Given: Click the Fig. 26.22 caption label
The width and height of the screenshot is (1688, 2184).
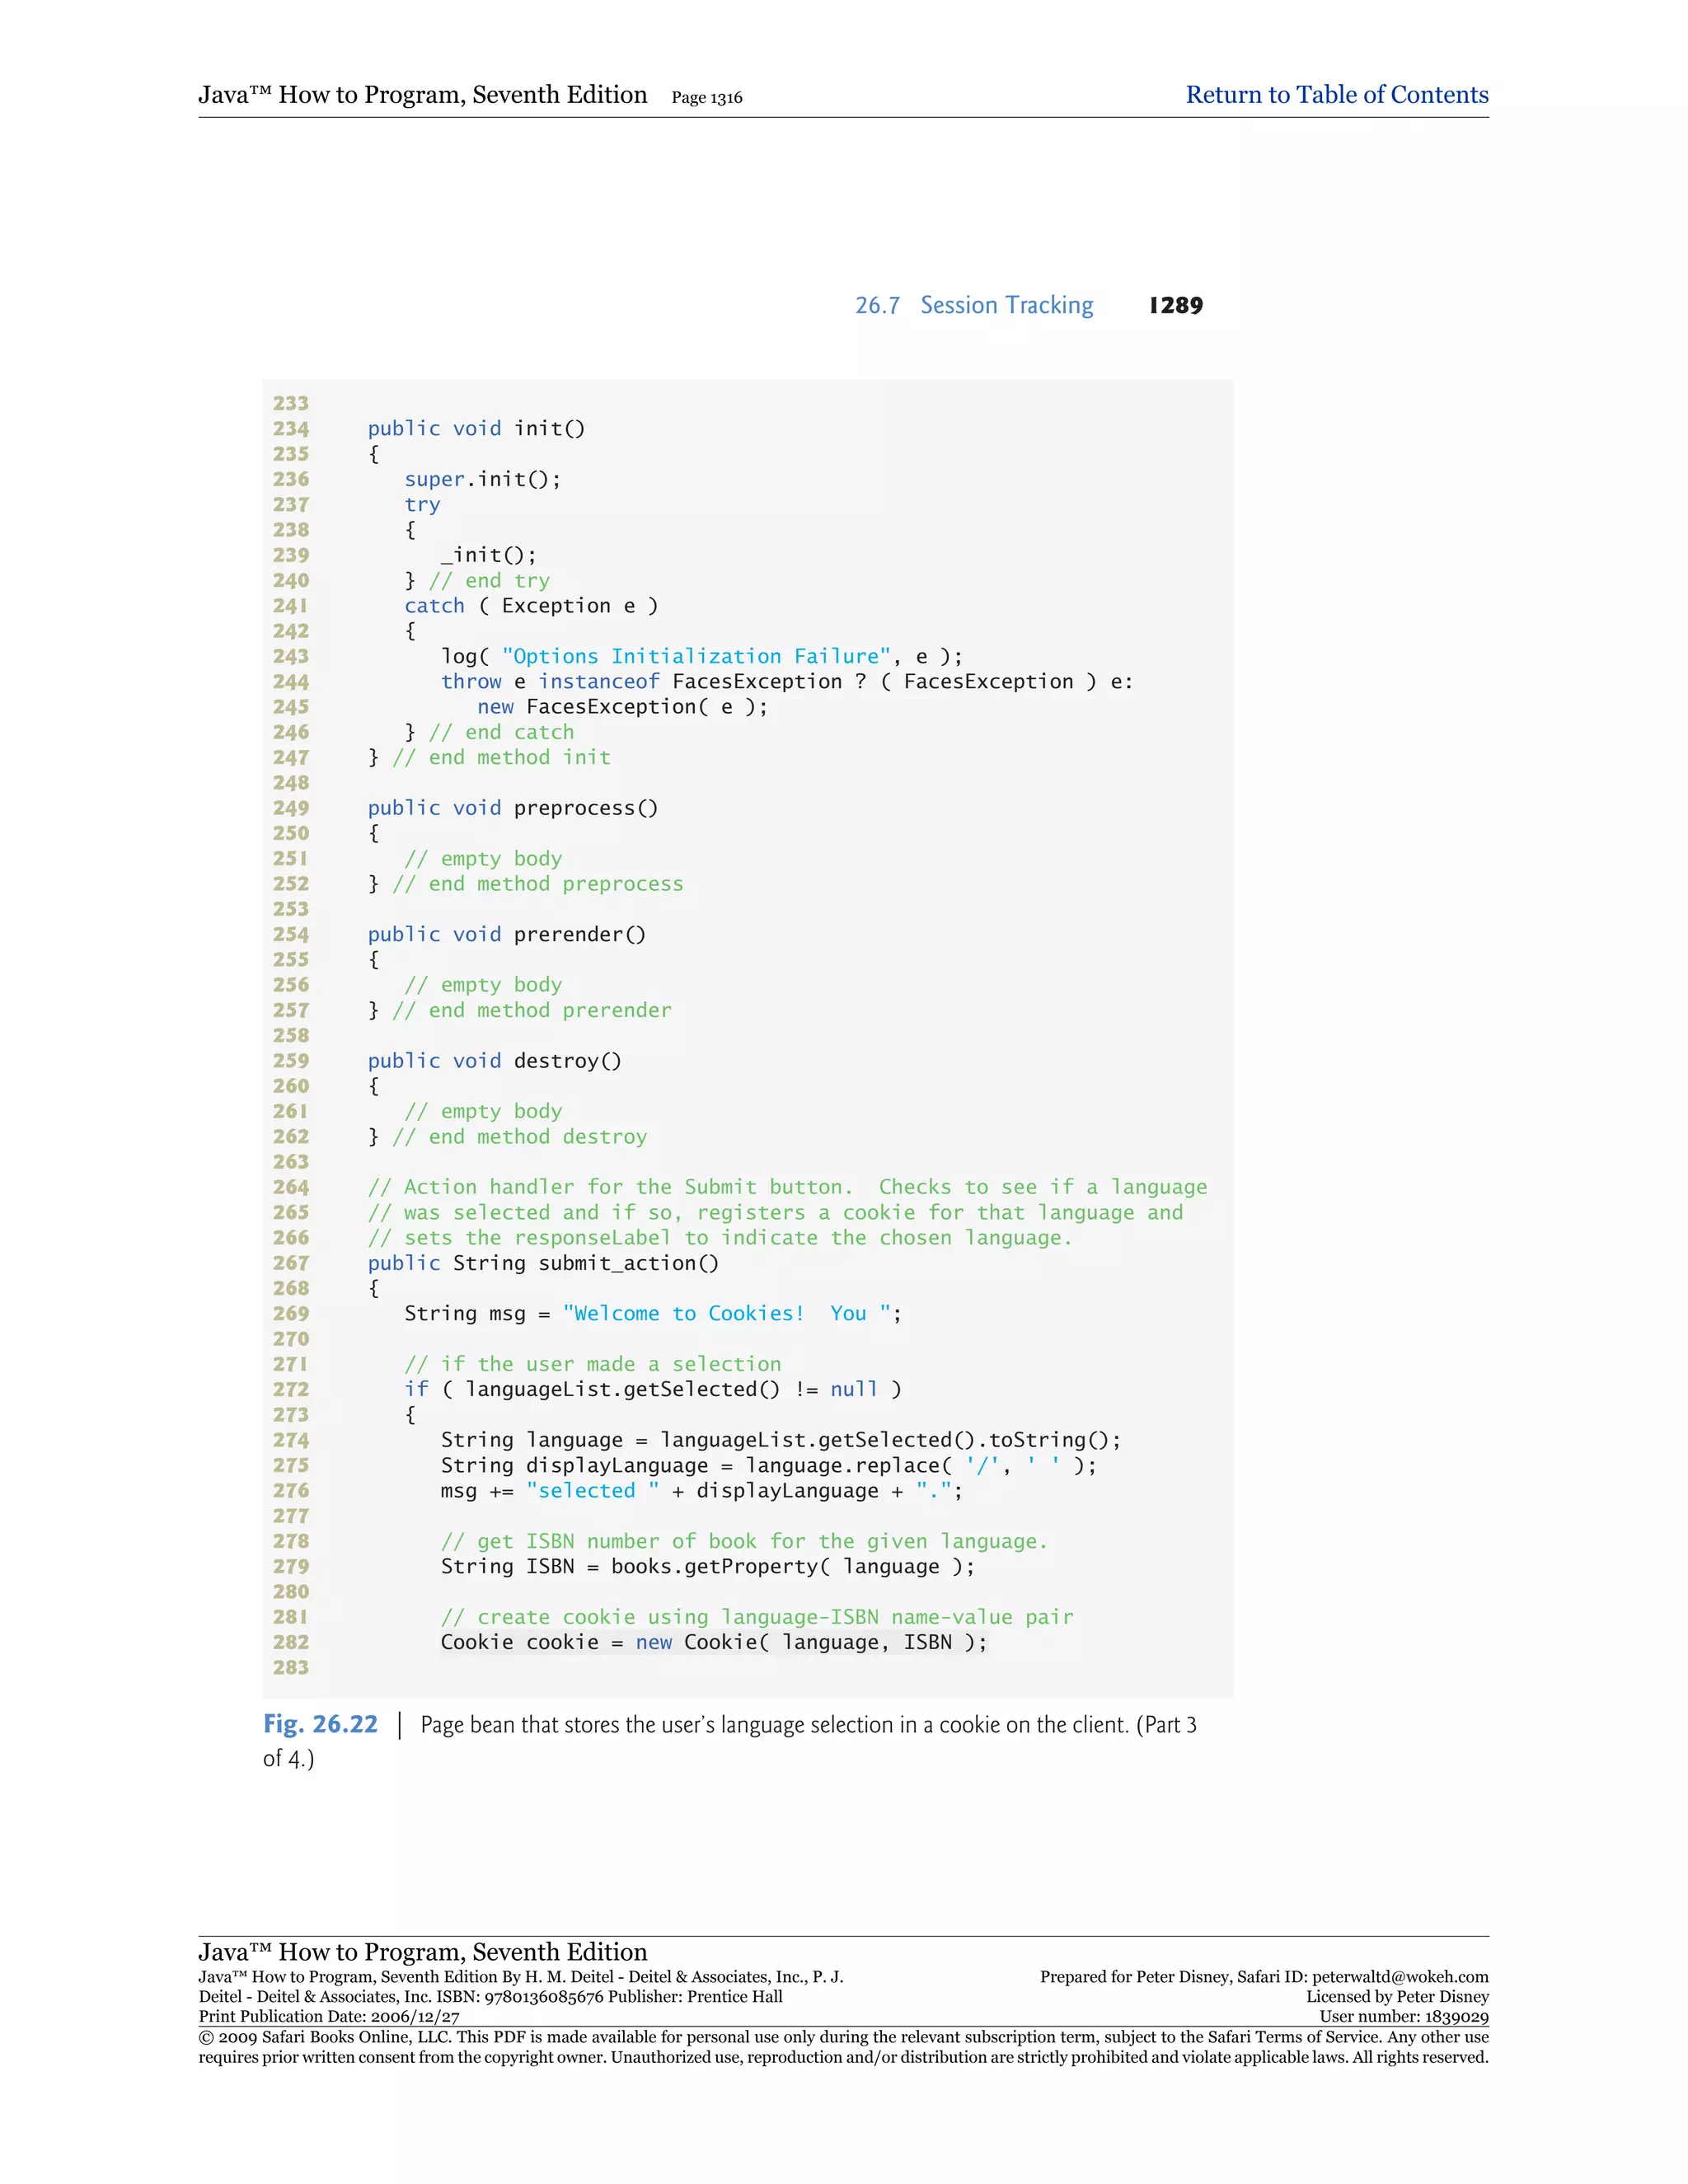Looking at the screenshot, I should coord(320,1725).
